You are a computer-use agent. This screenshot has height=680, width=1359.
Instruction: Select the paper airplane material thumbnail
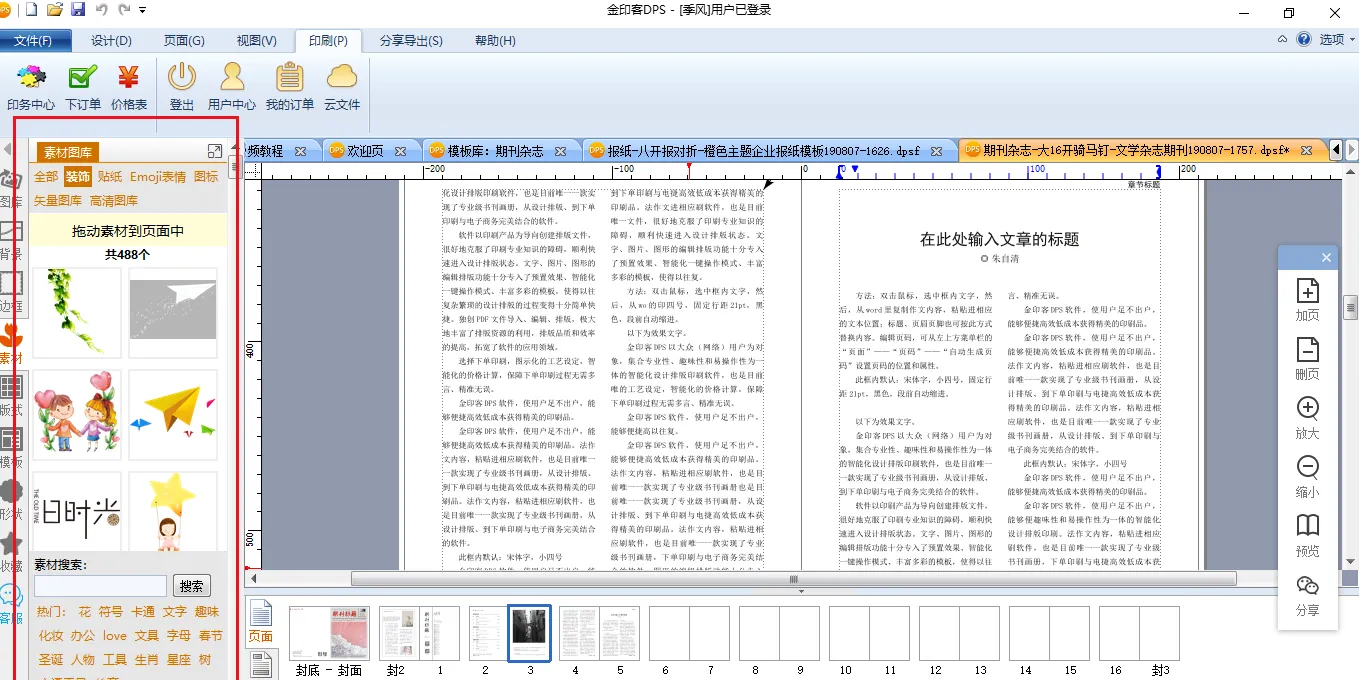tap(172, 414)
